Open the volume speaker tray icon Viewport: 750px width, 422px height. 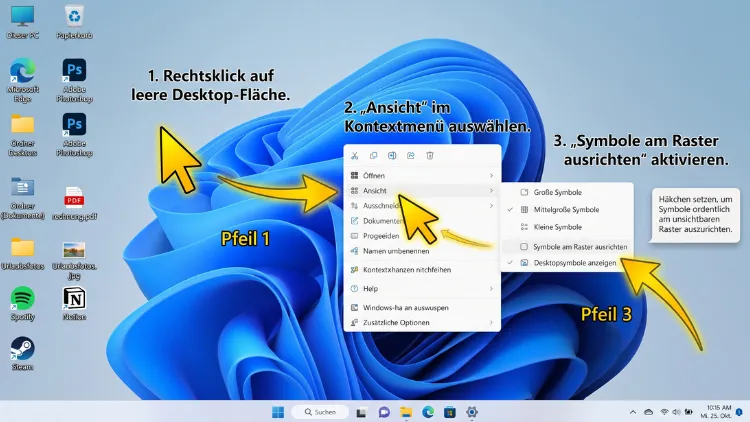pyautogui.click(x=676, y=412)
